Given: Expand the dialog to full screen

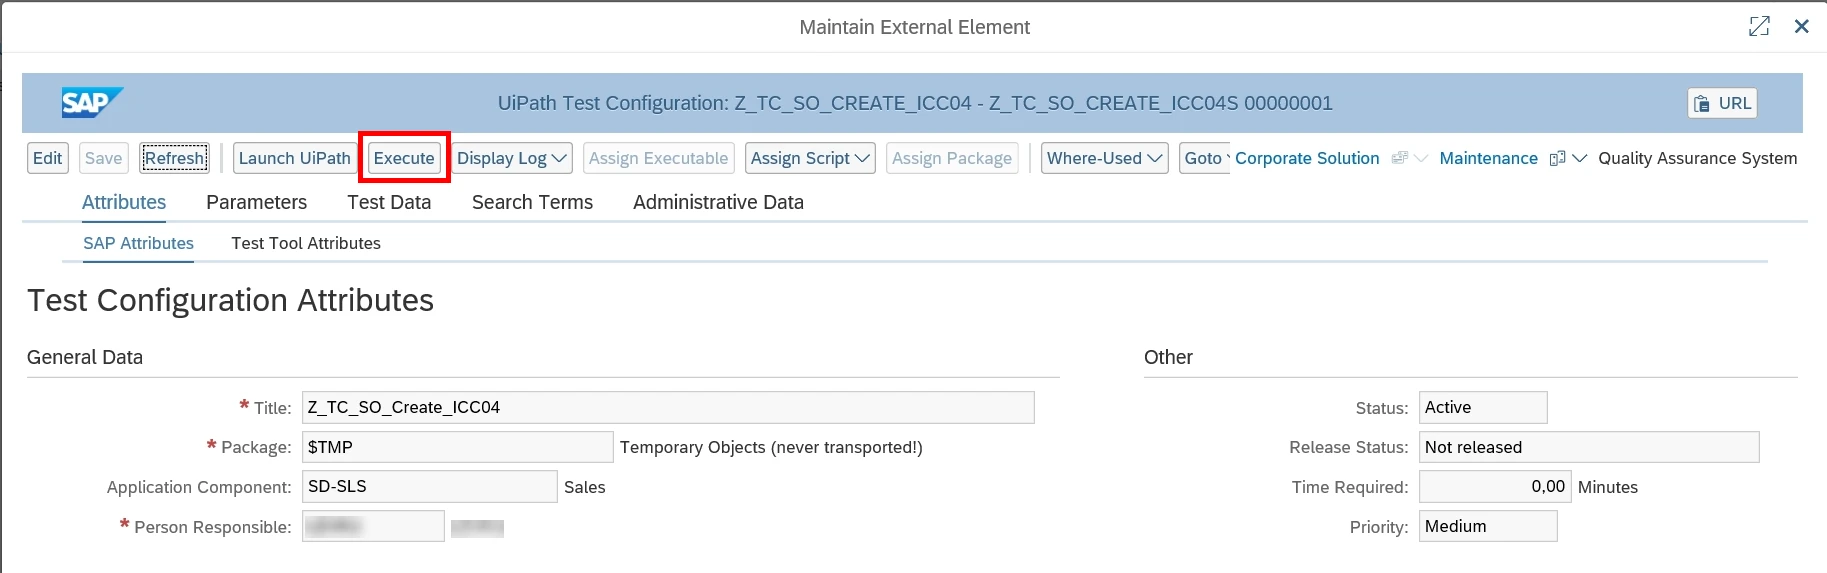Looking at the screenshot, I should [x=1759, y=27].
